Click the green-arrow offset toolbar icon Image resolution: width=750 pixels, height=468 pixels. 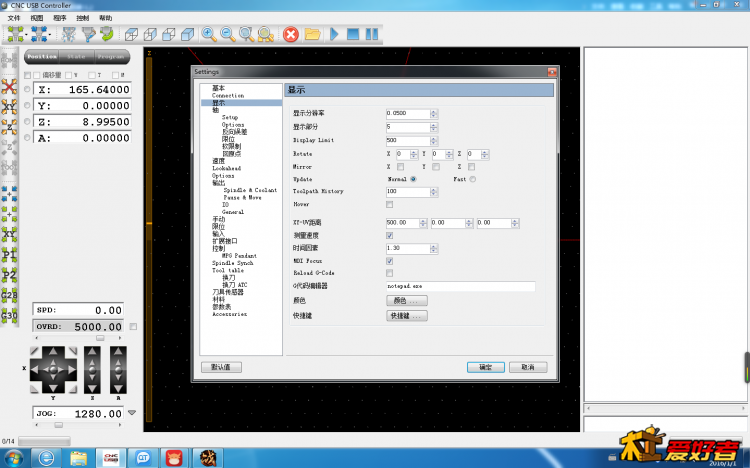tap(16, 34)
